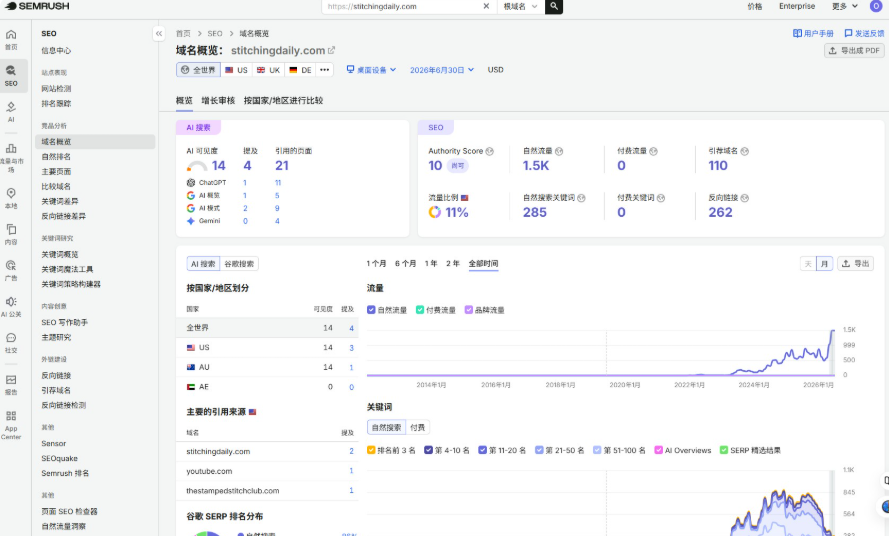The width and height of the screenshot is (889, 536).
Task: Toggle 第 21-50 名 checkbox
Action: (539, 450)
